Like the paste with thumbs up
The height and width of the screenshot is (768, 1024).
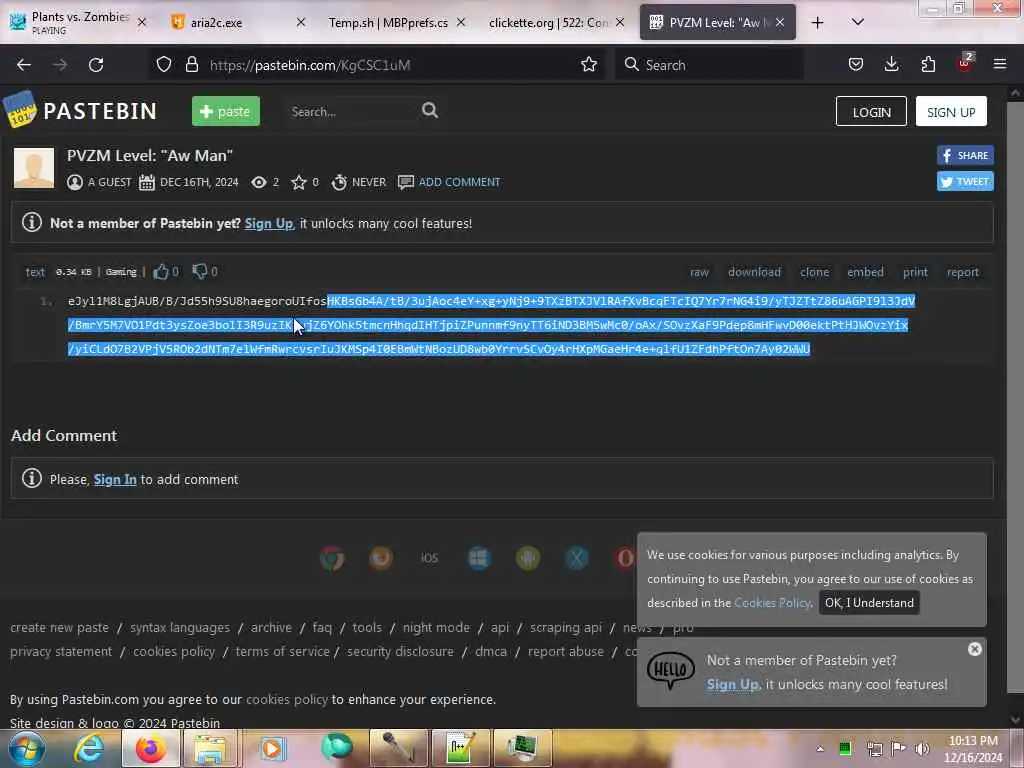pos(161,272)
